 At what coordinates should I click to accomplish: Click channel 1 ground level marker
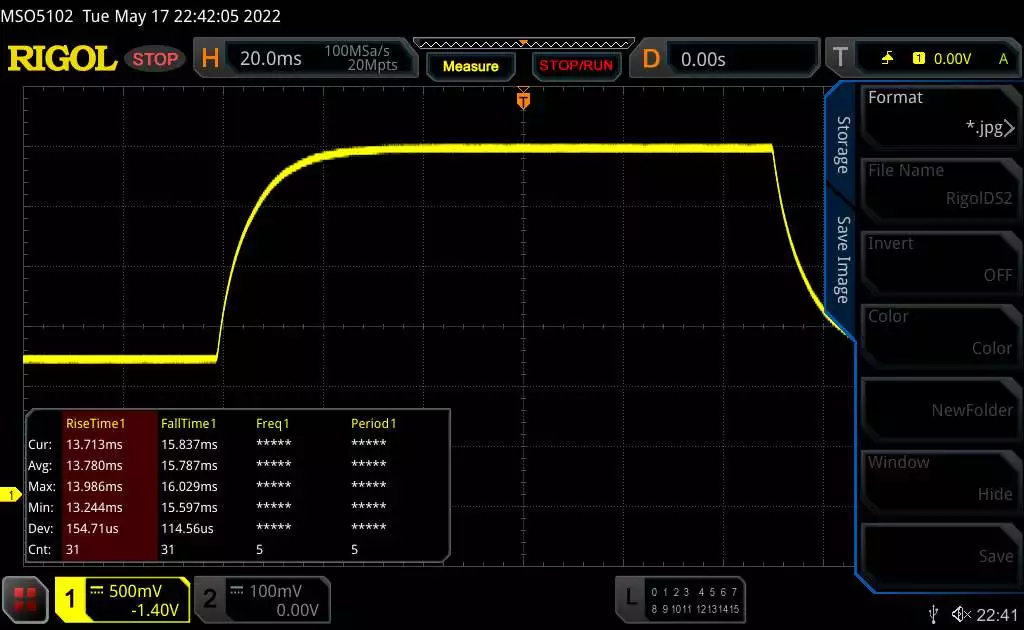coord(10,495)
